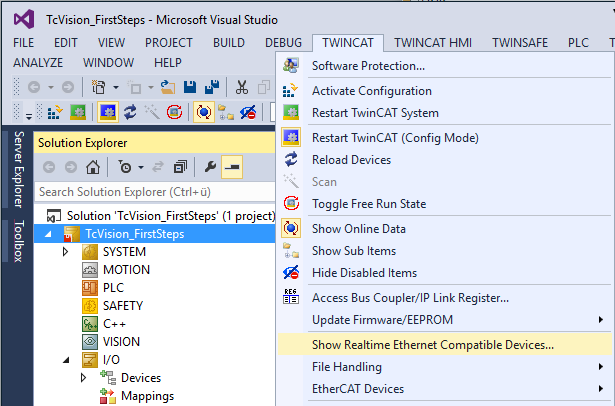Select the Solution 'TcVision_FirstSteps' root node
Viewport: 615px width, 406px height.
pos(171,216)
